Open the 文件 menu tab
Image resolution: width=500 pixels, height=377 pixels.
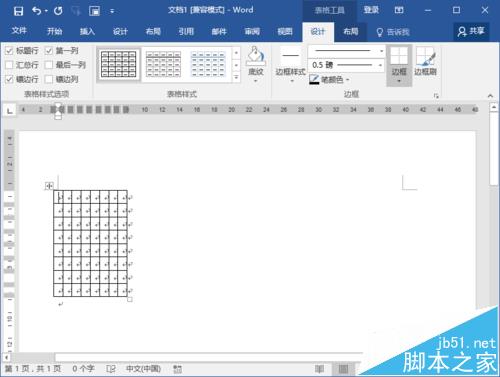click(19, 31)
